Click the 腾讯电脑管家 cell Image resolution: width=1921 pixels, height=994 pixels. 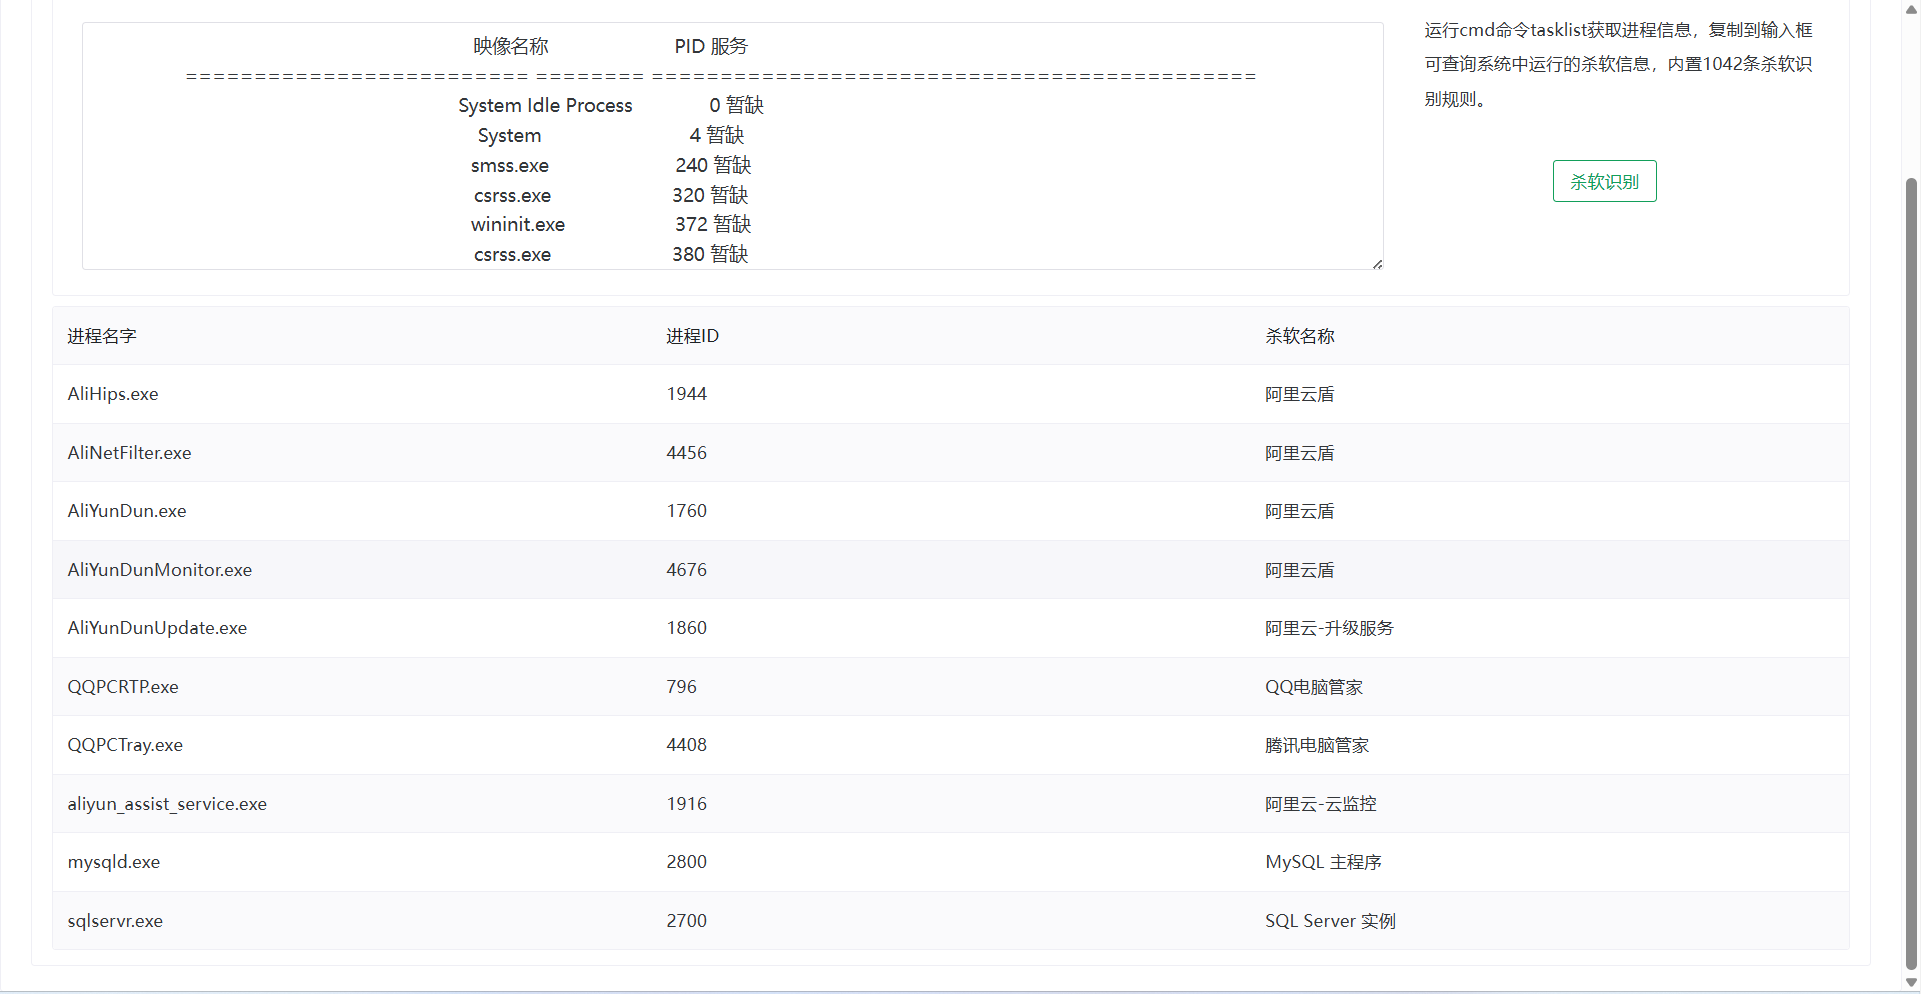[1317, 745]
